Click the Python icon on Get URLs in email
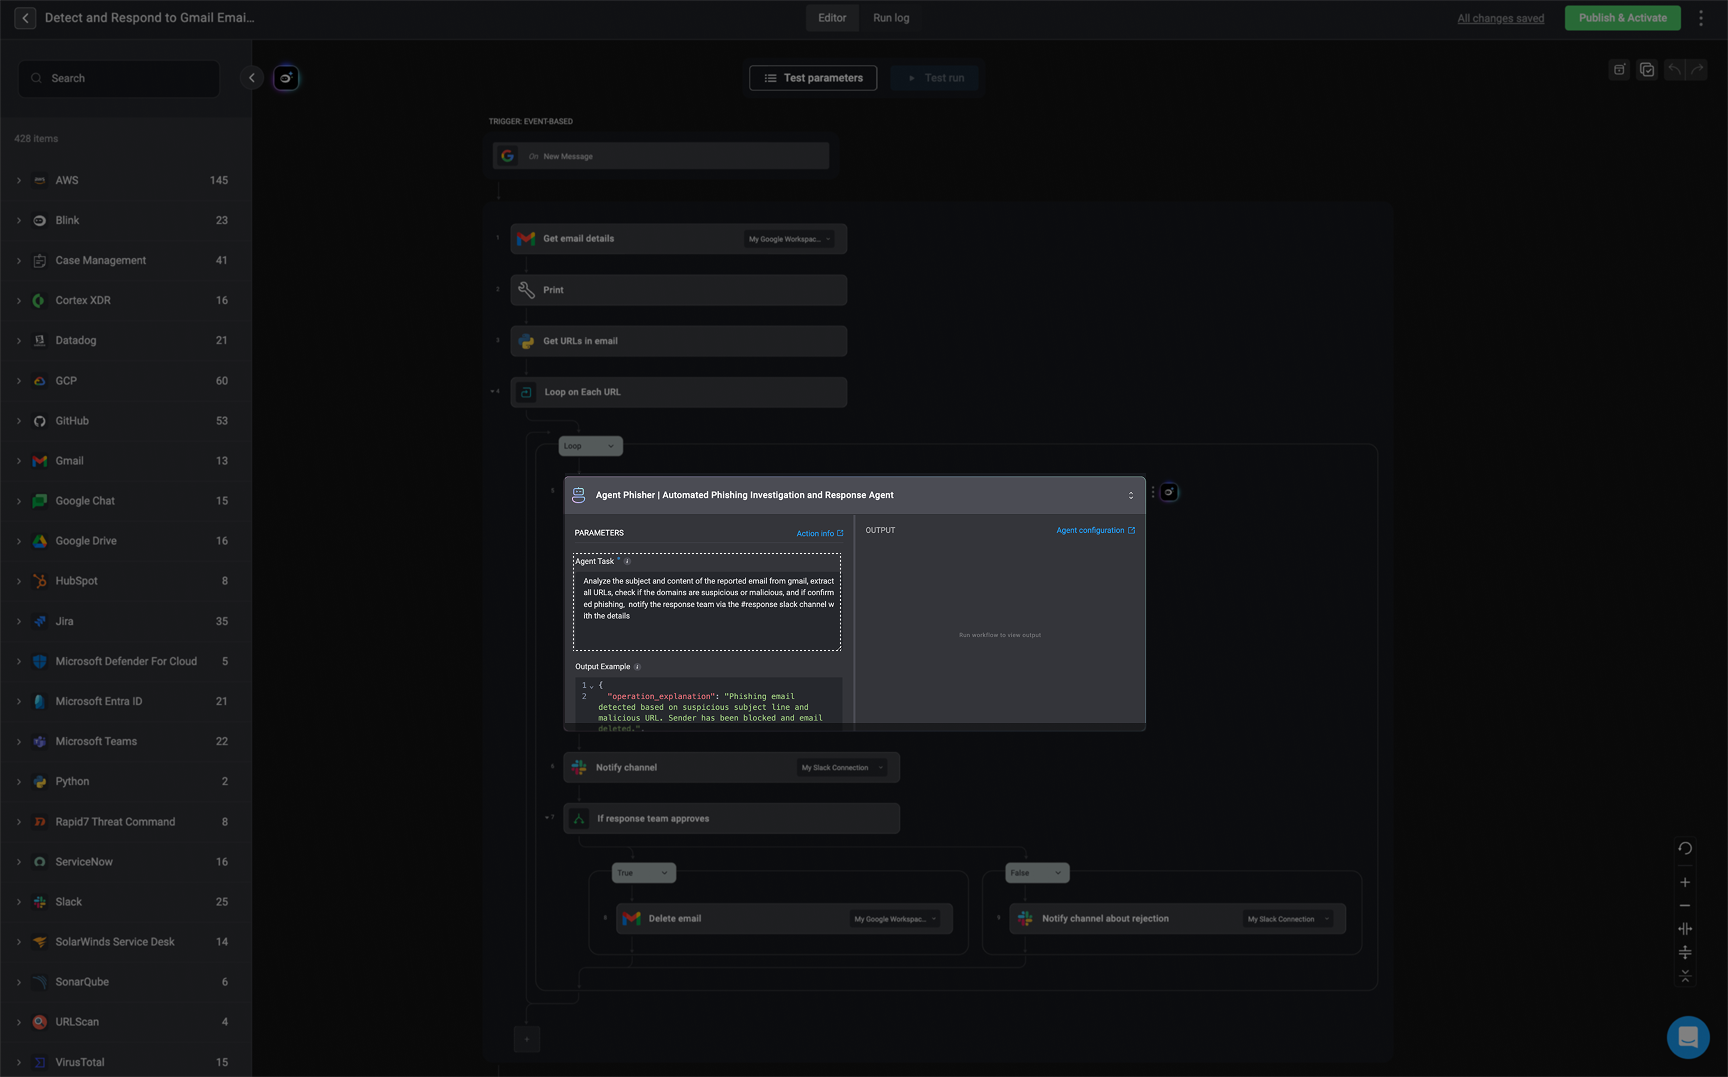This screenshot has height=1077, width=1728. (x=526, y=341)
